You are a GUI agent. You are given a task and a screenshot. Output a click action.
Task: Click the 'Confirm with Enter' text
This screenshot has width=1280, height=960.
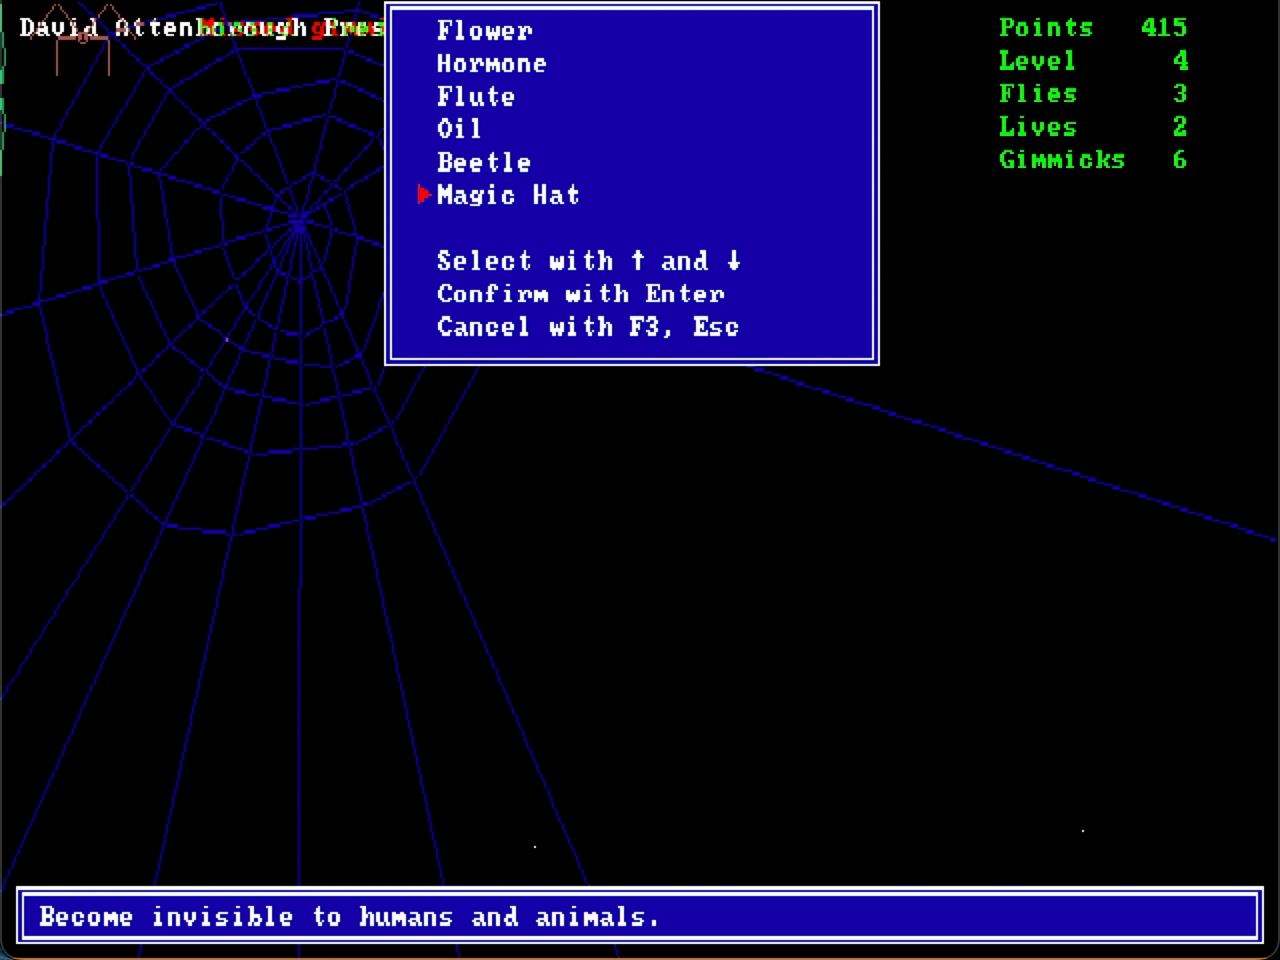click(x=580, y=293)
